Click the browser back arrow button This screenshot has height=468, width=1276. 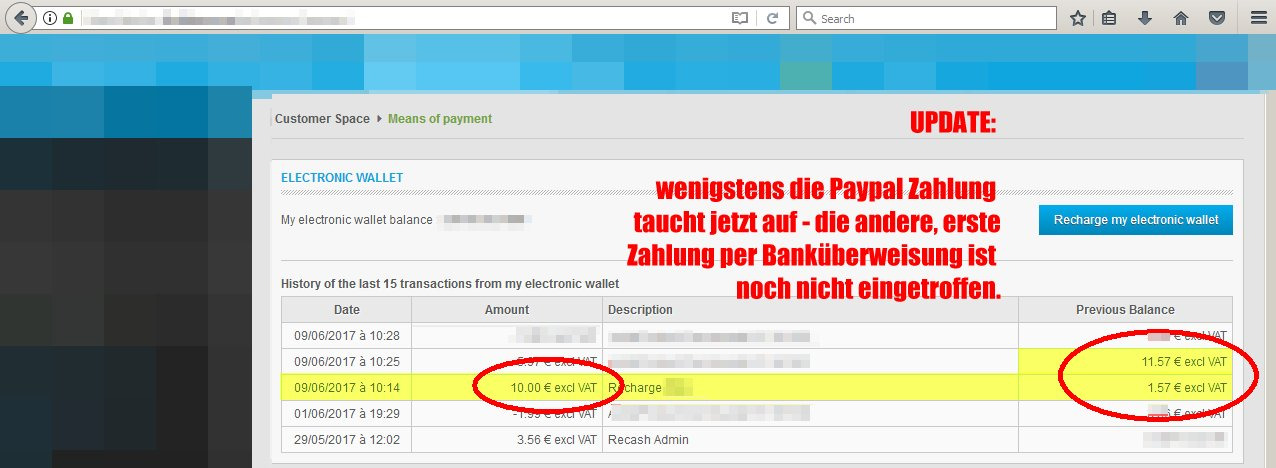pos(20,18)
